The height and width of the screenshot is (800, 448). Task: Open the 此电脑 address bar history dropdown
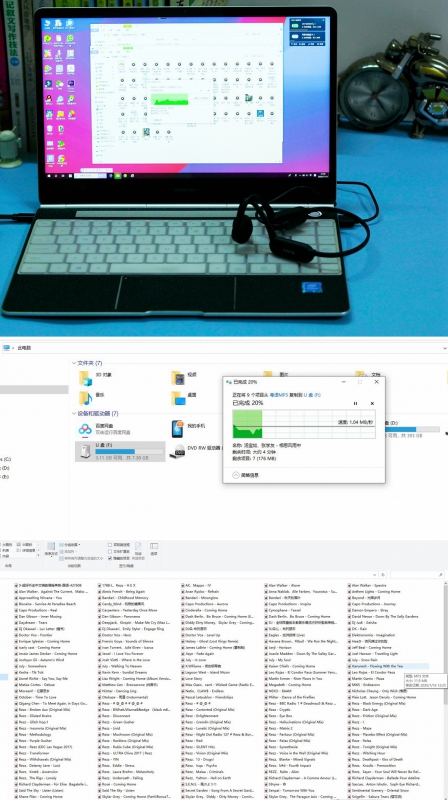444,348
